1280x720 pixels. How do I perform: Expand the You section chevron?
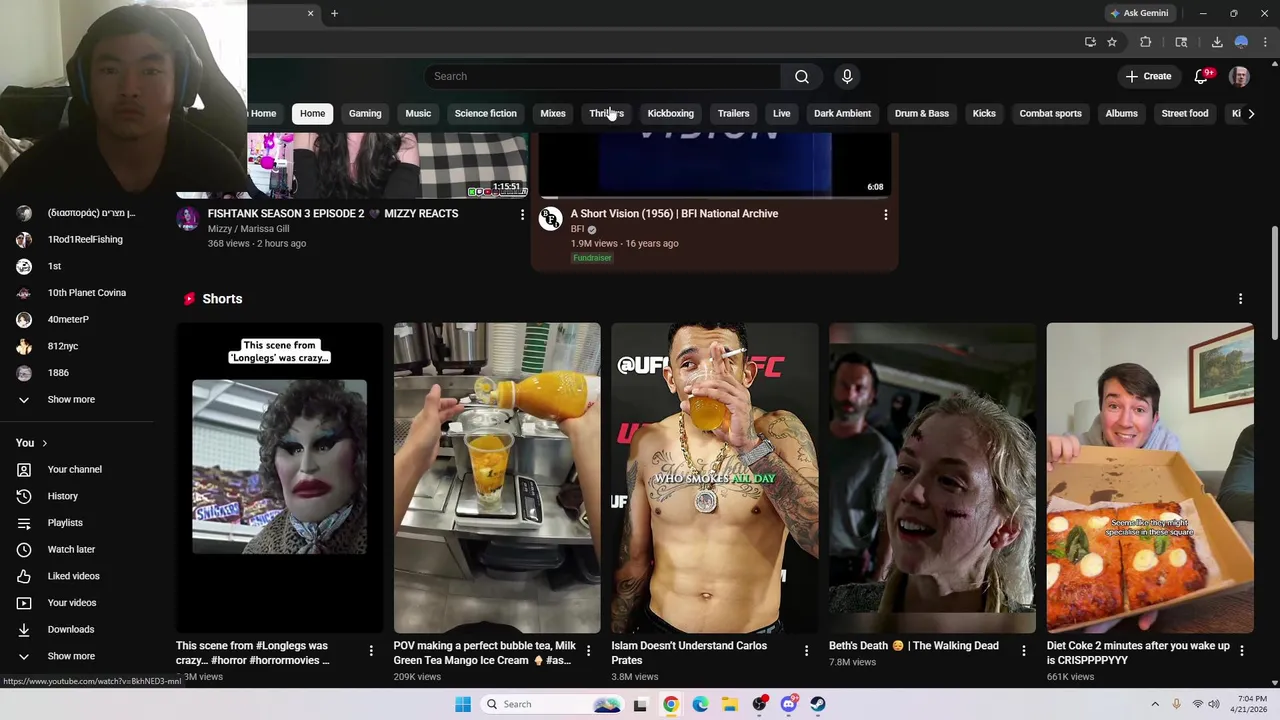pos(44,443)
